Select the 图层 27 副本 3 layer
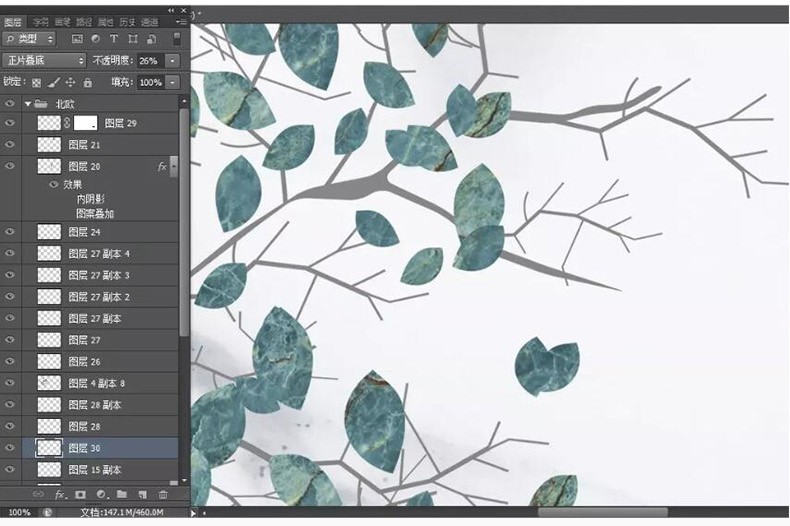The width and height of the screenshot is (790, 526). coord(99,275)
